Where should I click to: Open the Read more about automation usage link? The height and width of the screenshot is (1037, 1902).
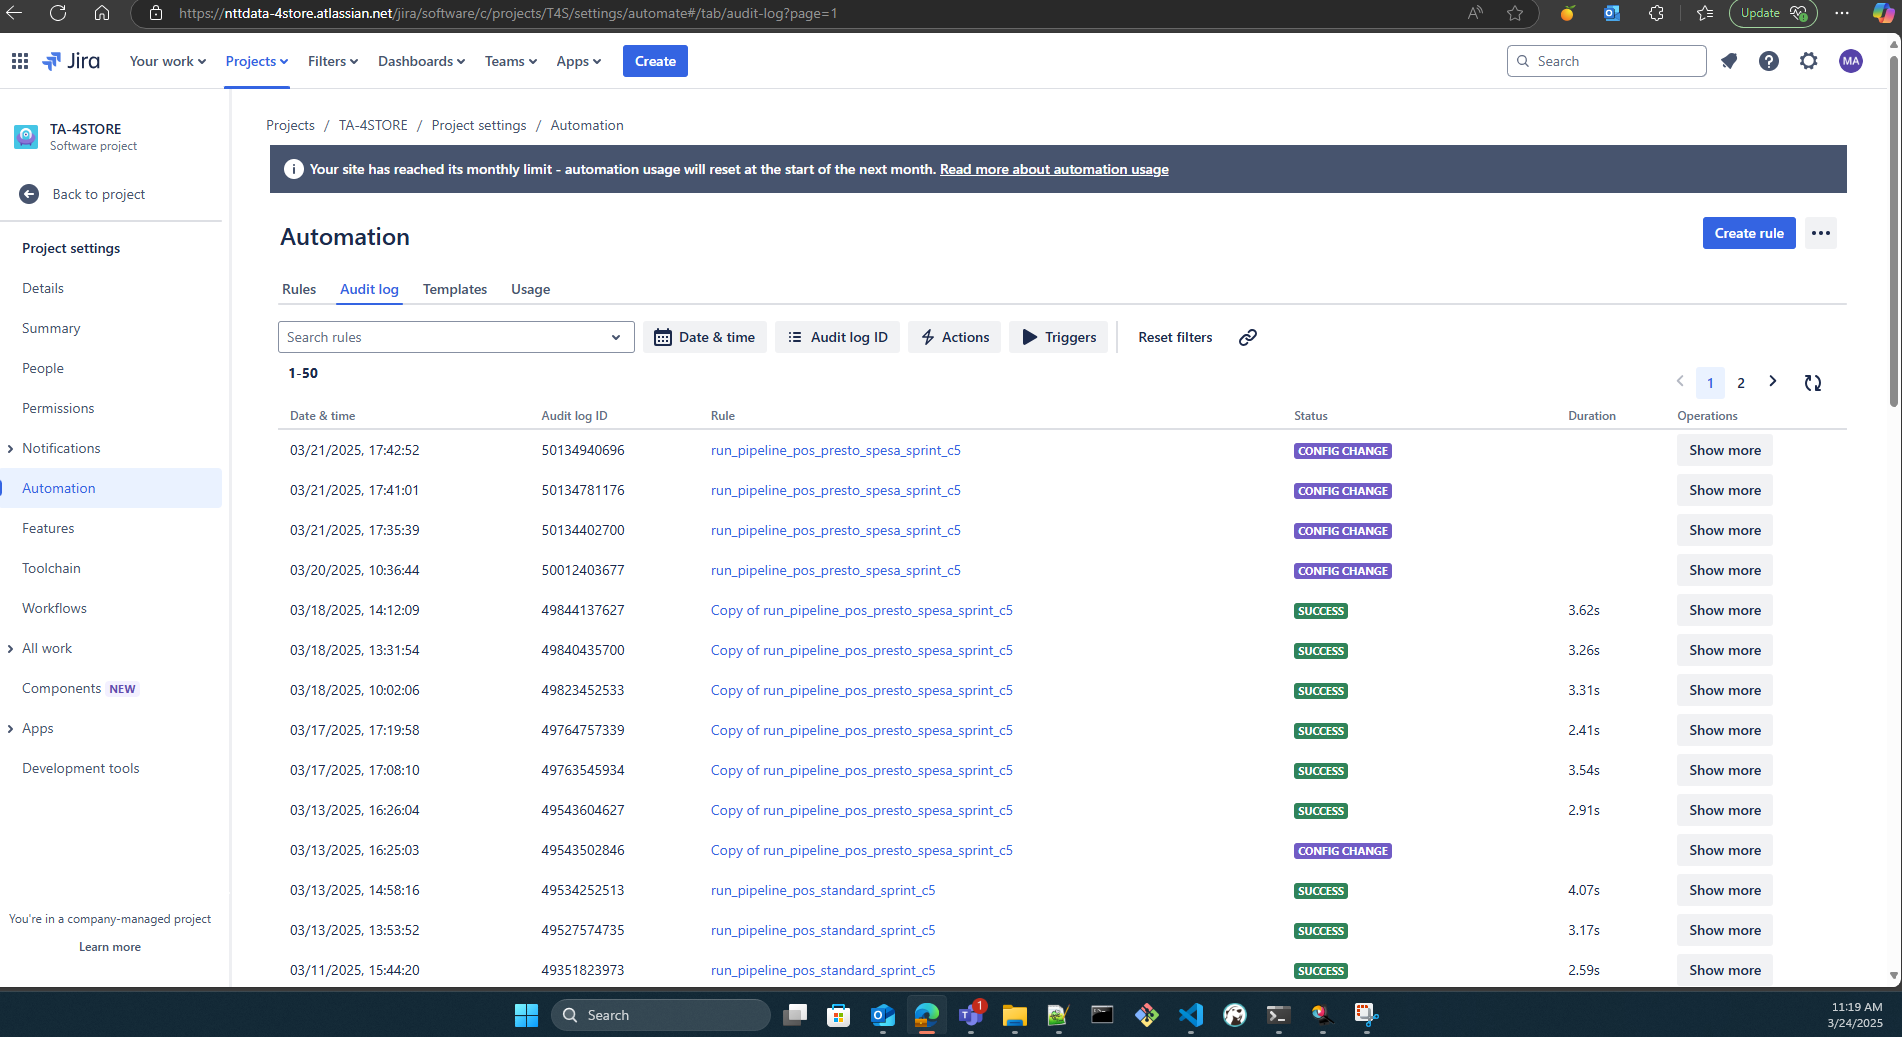(1054, 170)
